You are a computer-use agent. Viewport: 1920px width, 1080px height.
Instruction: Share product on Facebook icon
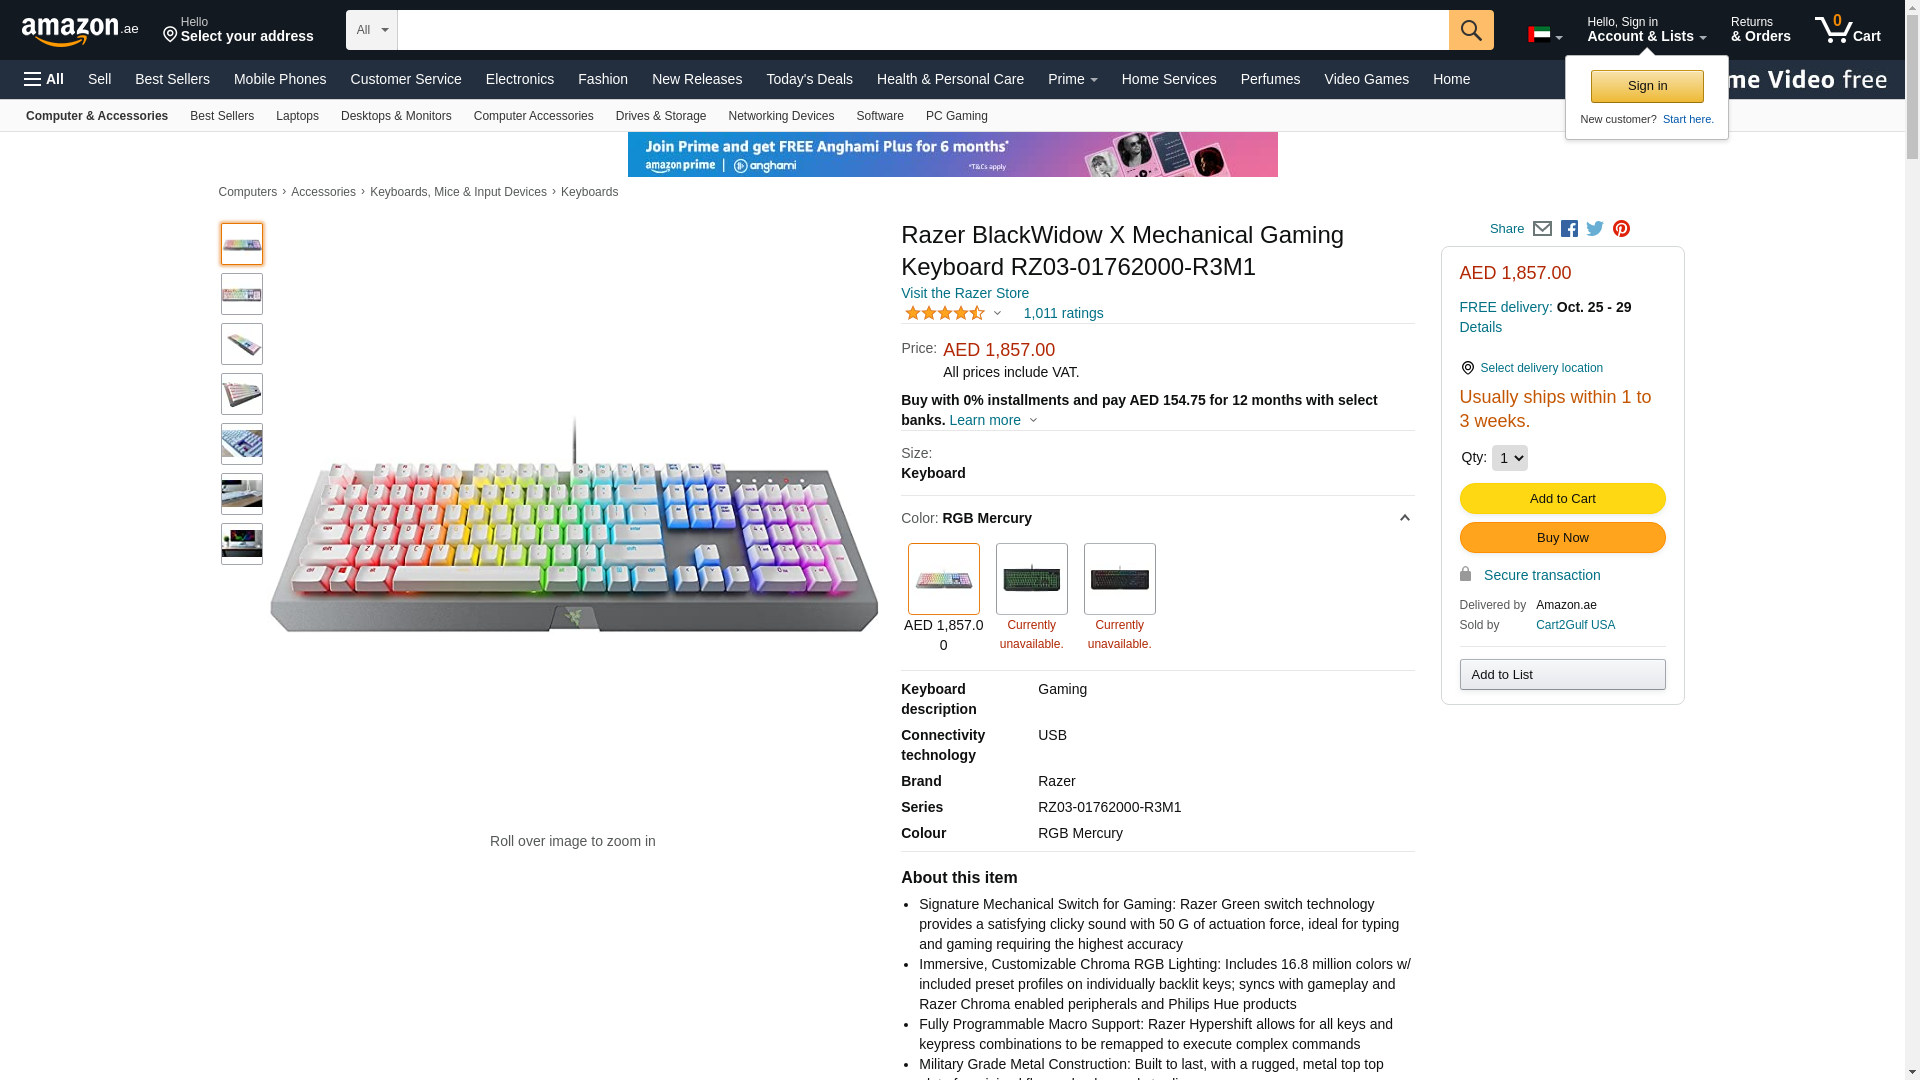tap(1569, 229)
